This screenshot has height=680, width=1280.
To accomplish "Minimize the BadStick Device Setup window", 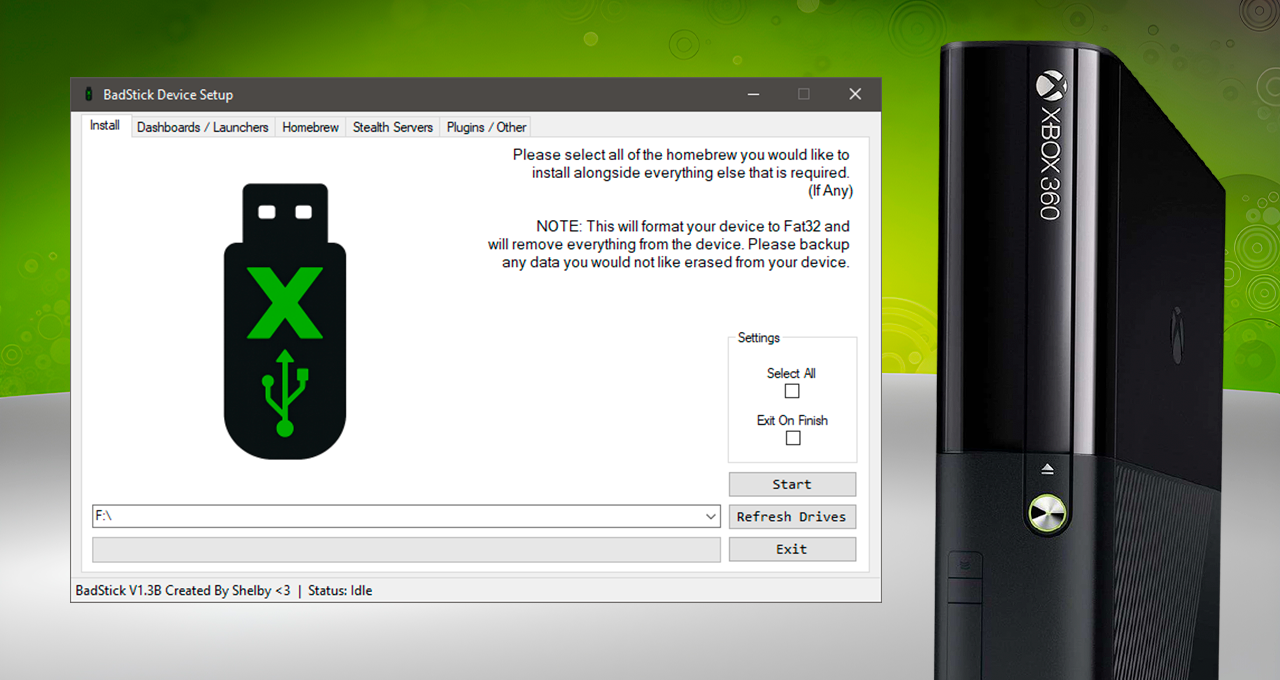I will pyautogui.click(x=753, y=94).
